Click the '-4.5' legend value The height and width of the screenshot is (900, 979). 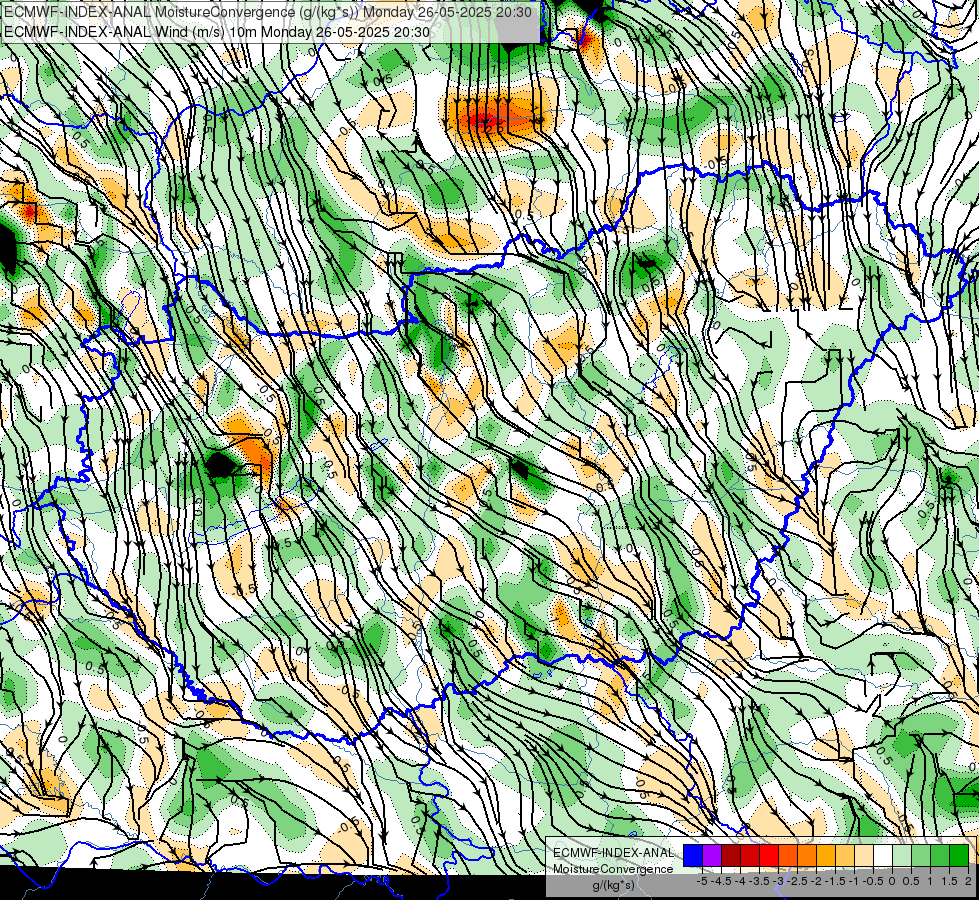click(x=721, y=881)
